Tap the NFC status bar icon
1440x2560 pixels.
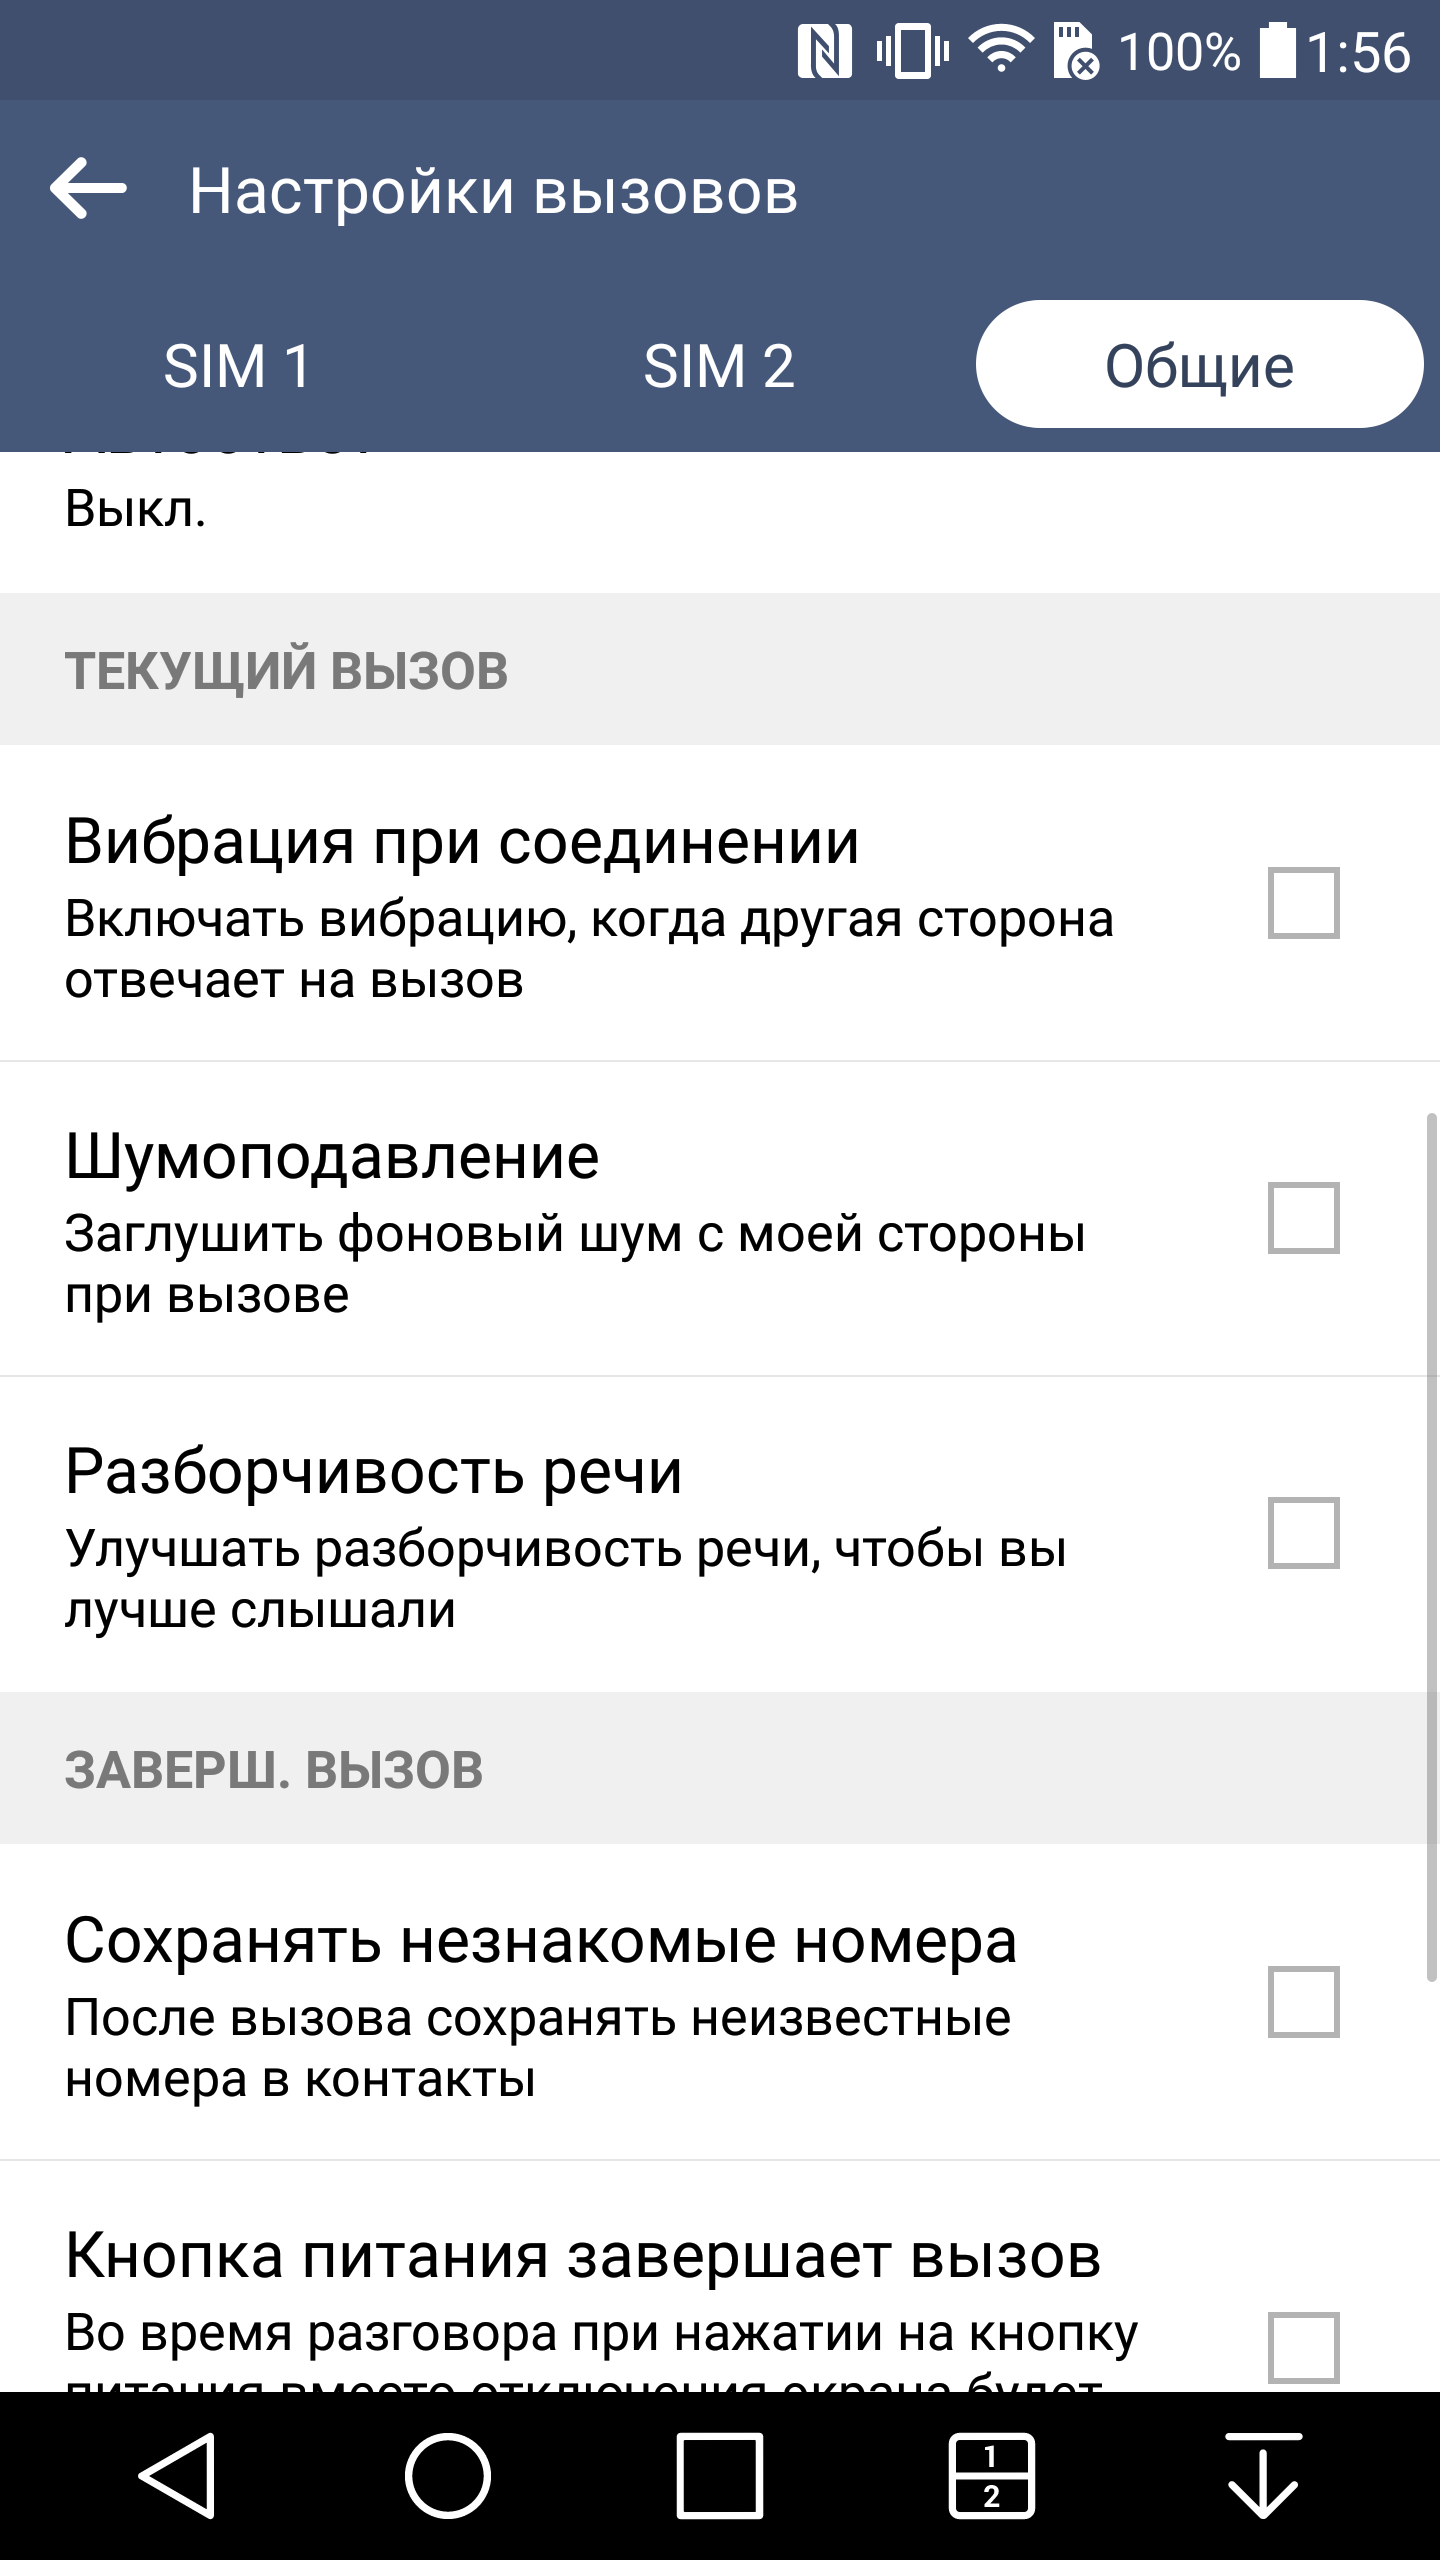(x=824, y=52)
